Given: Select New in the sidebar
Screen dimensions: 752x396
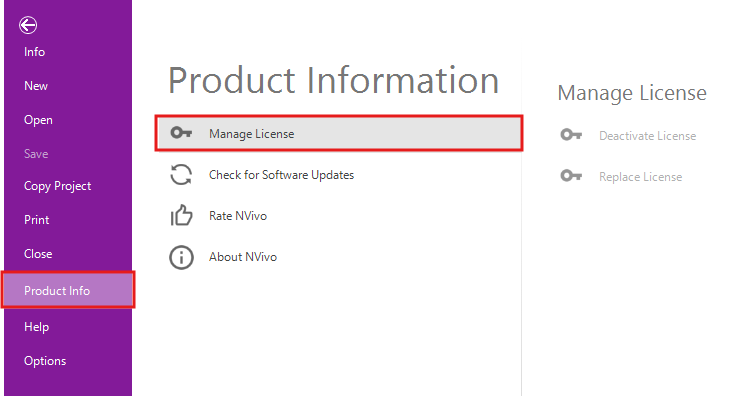Looking at the screenshot, I should pos(36,86).
